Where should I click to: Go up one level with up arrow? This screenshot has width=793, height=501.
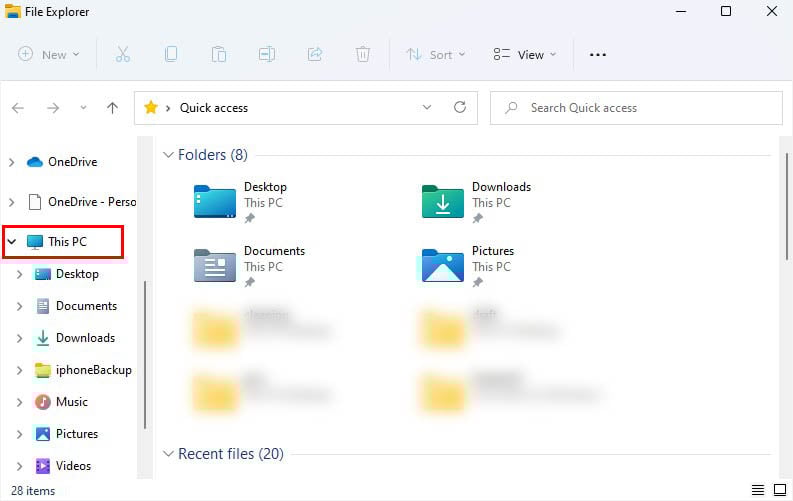tap(112, 108)
